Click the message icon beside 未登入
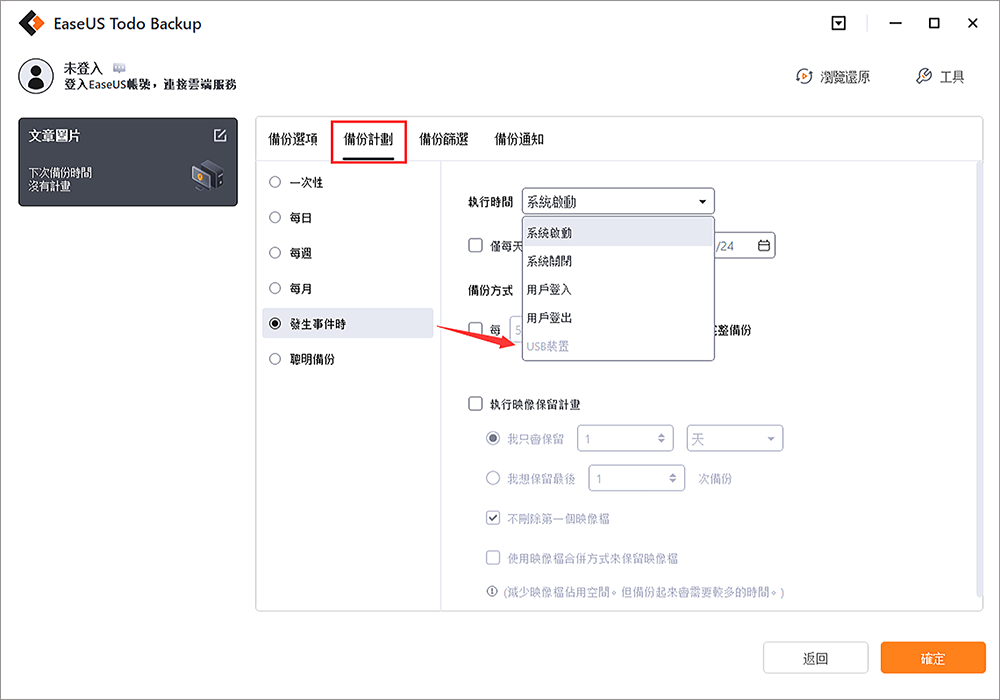 pos(119,68)
